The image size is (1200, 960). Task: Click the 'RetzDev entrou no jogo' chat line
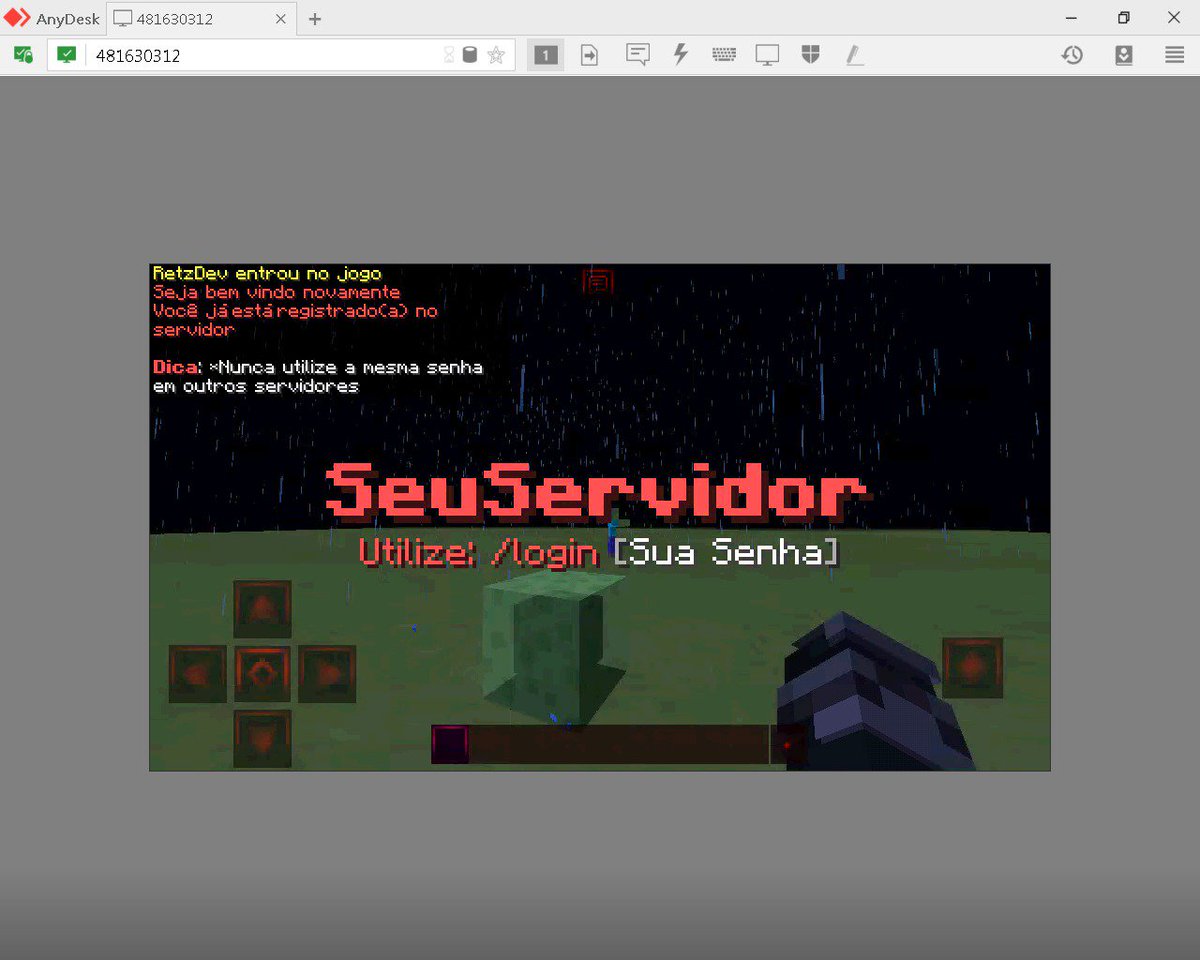pos(267,273)
